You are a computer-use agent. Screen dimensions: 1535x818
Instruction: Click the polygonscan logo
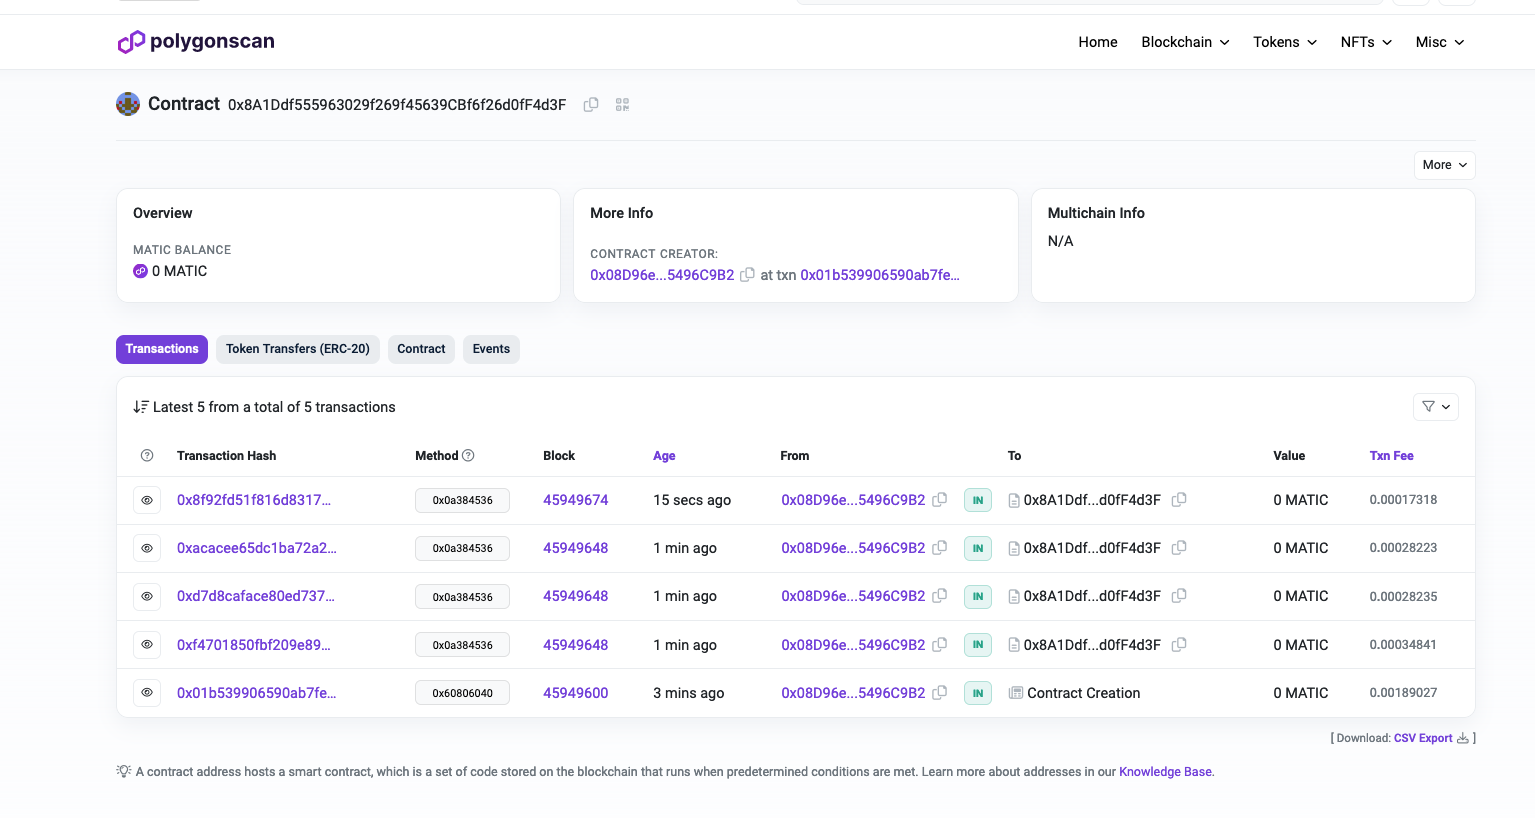tap(196, 42)
